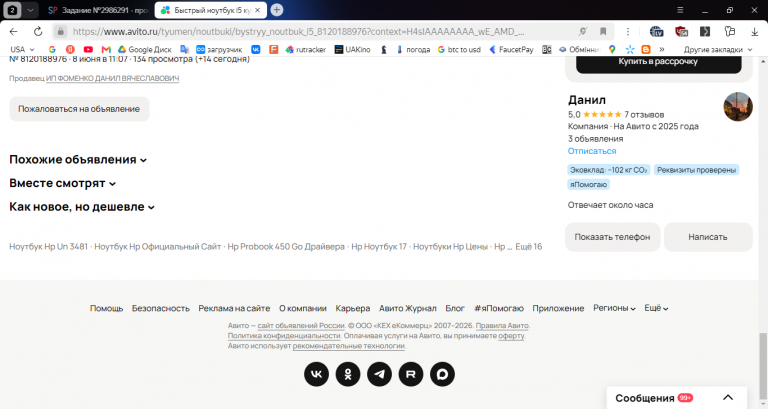The width and height of the screenshot is (768, 409).
Task: Expand Похожие объявления section
Action: pyautogui.click(x=78, y=160)
